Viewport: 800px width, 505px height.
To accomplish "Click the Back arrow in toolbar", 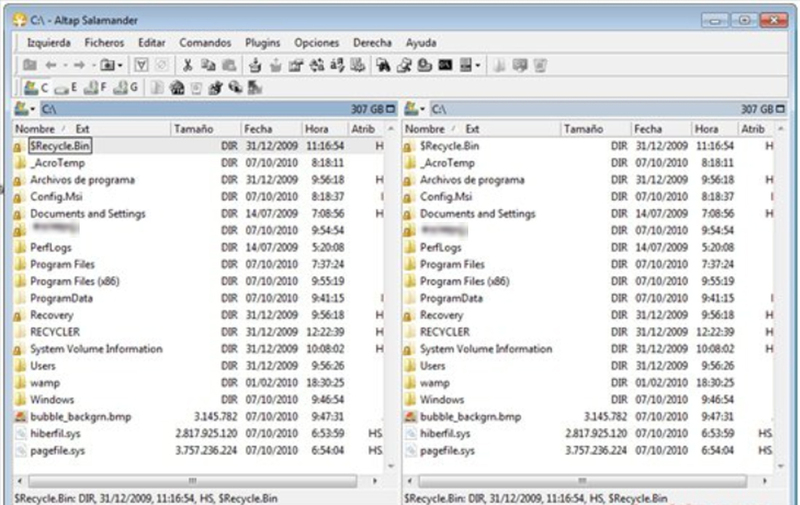I will tap(51, 65).
